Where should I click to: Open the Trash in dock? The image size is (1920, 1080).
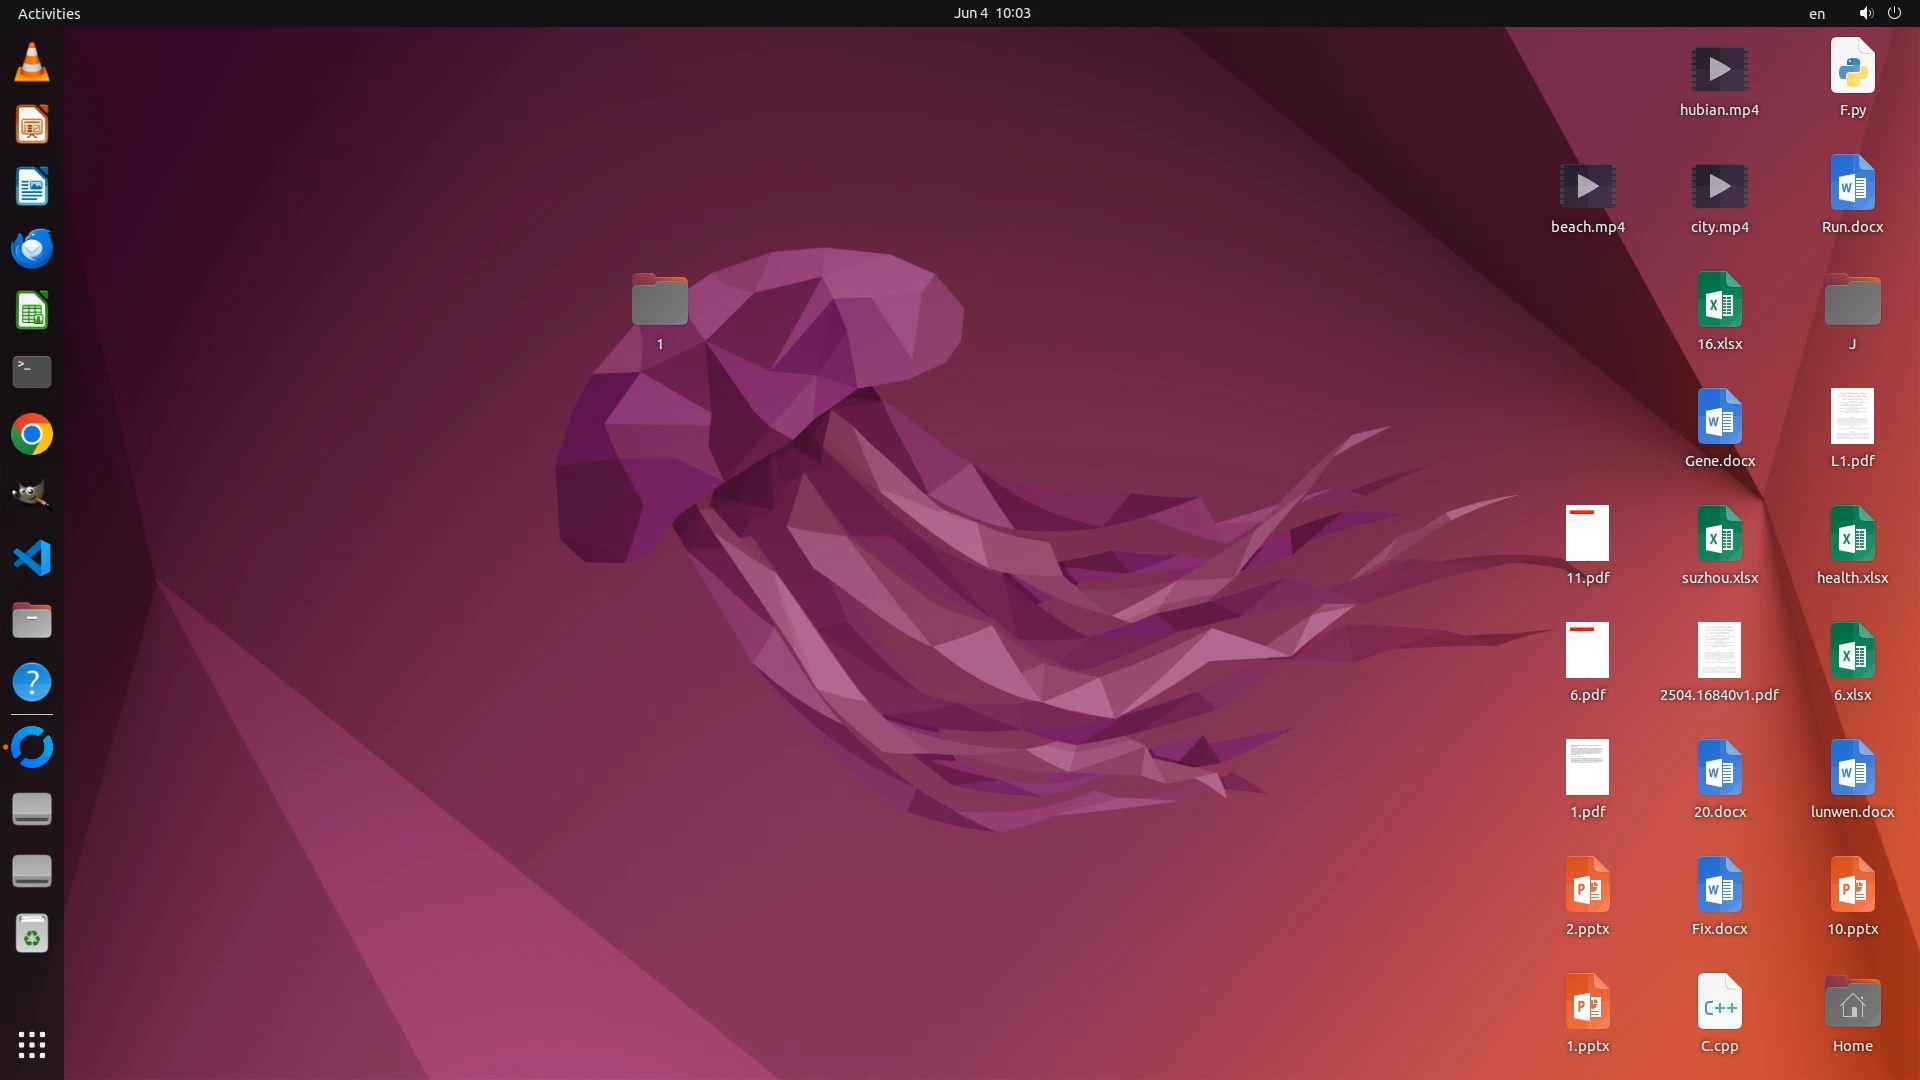coord(32,934)
